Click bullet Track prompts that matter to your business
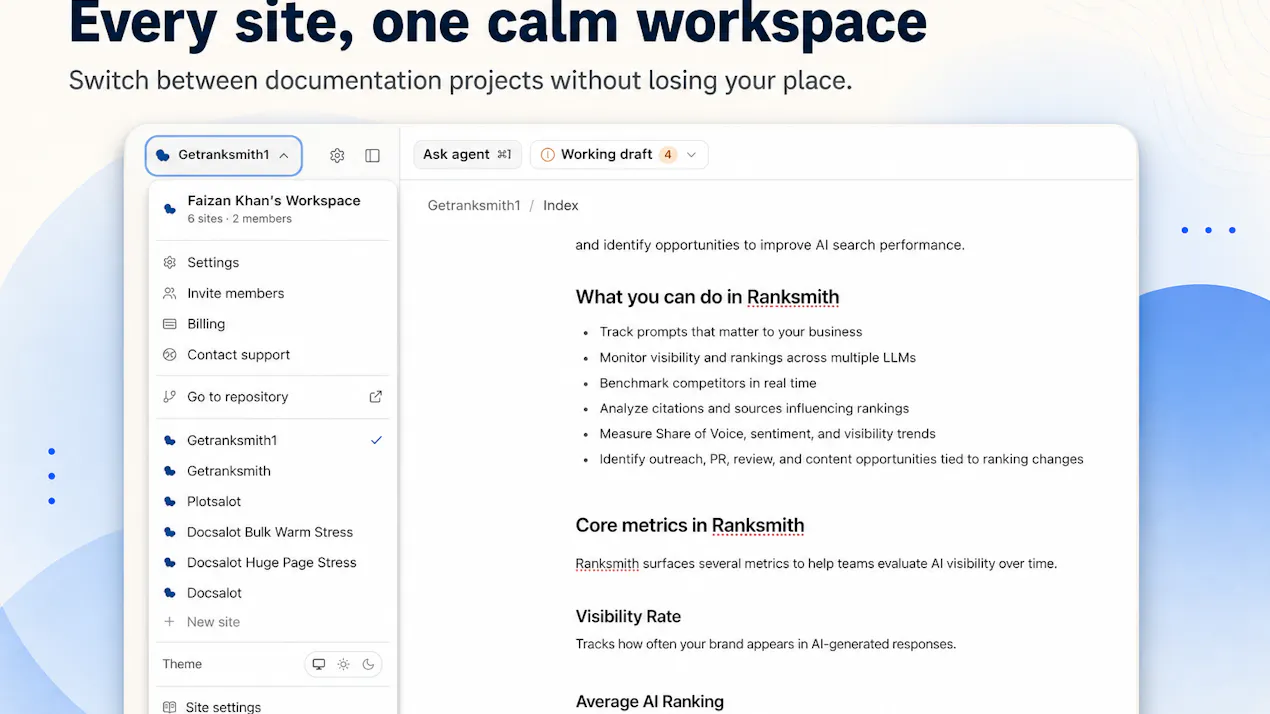Screen dimensions: 1270x714 tap(731, 332)
